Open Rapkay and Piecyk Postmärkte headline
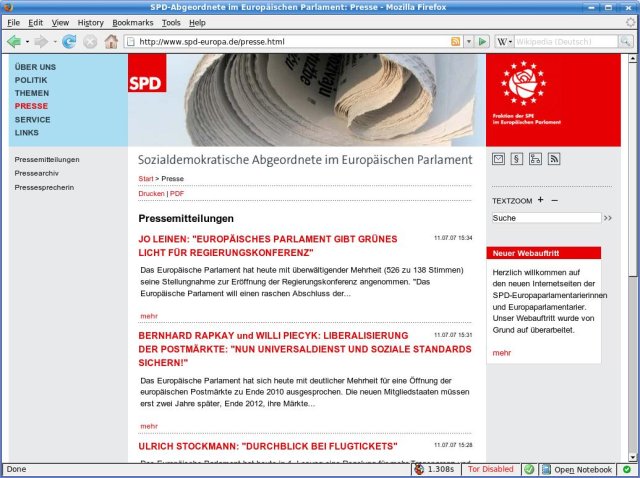The width and height of the screenshot is (640, 478). tap(305, 349)
